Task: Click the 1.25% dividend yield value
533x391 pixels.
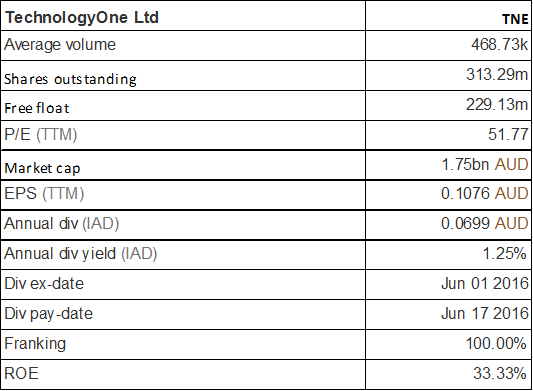Action: pos(505,253)
